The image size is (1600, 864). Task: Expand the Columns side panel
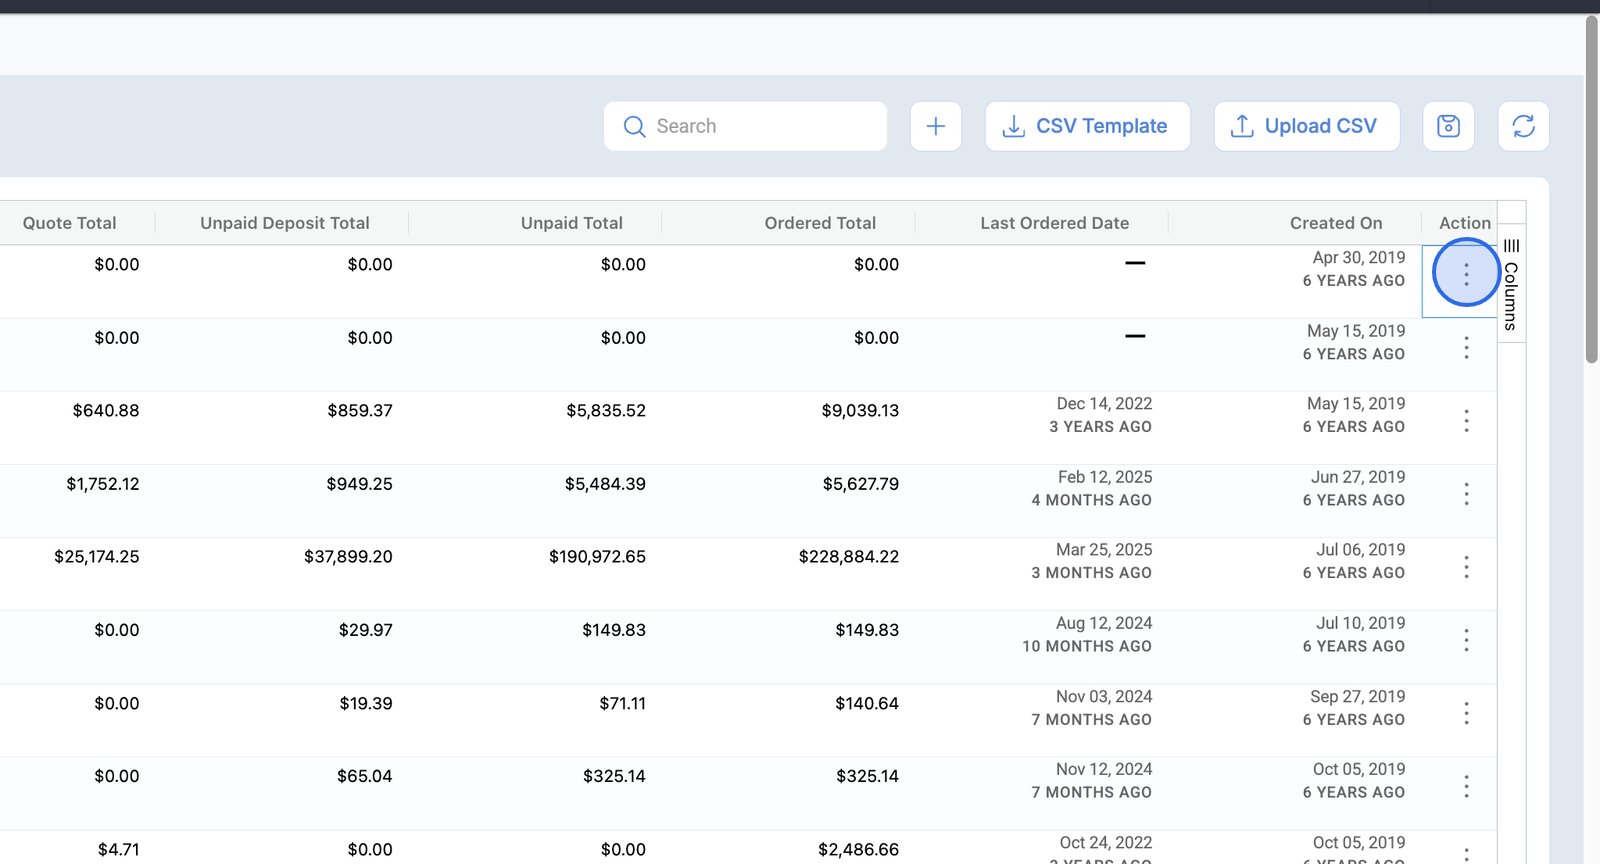(x=1511, y=285)
